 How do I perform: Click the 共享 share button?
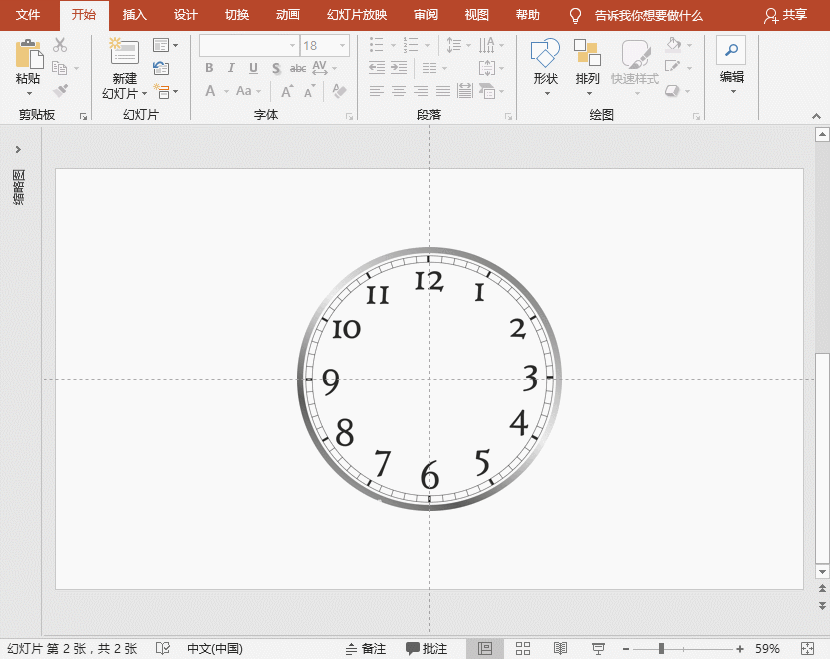(x=785, y=15)
